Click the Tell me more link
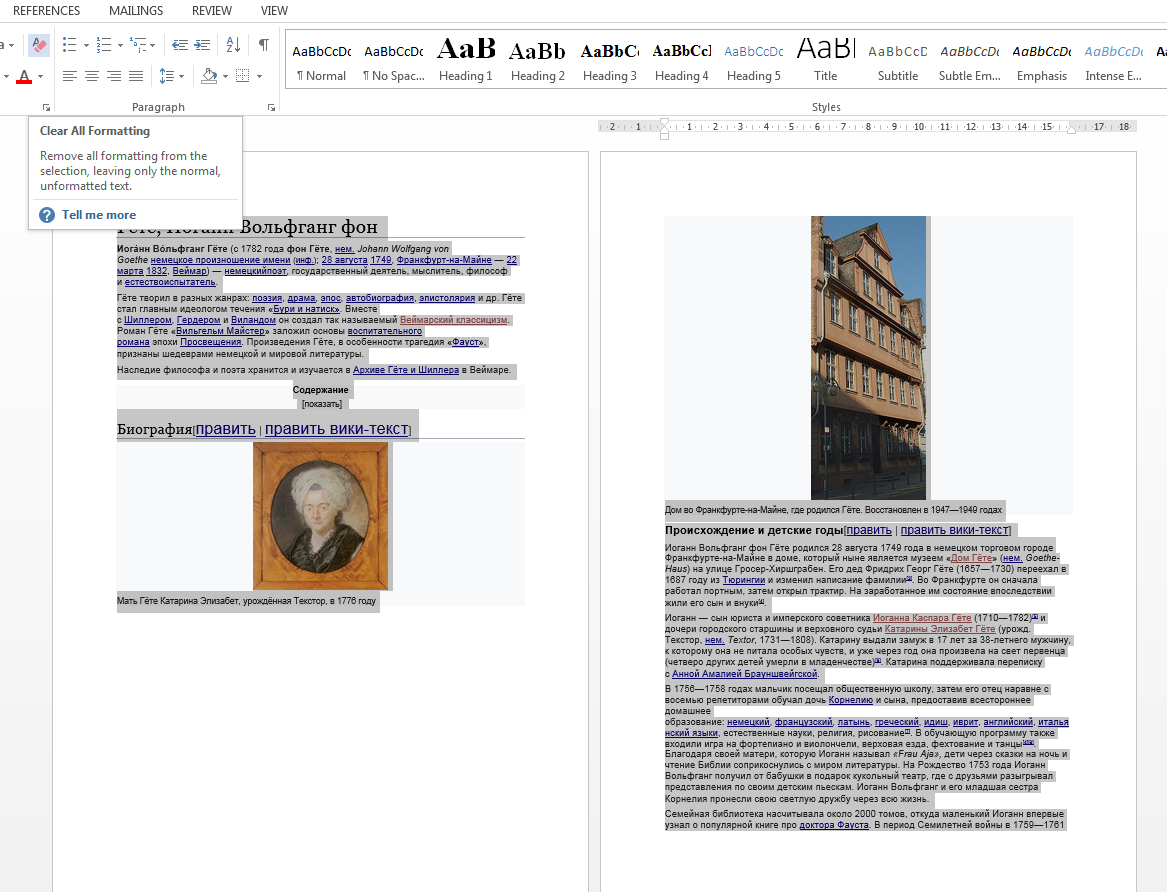The width and height of the screenshot is (1167, 892). click(x=98, y=215)
